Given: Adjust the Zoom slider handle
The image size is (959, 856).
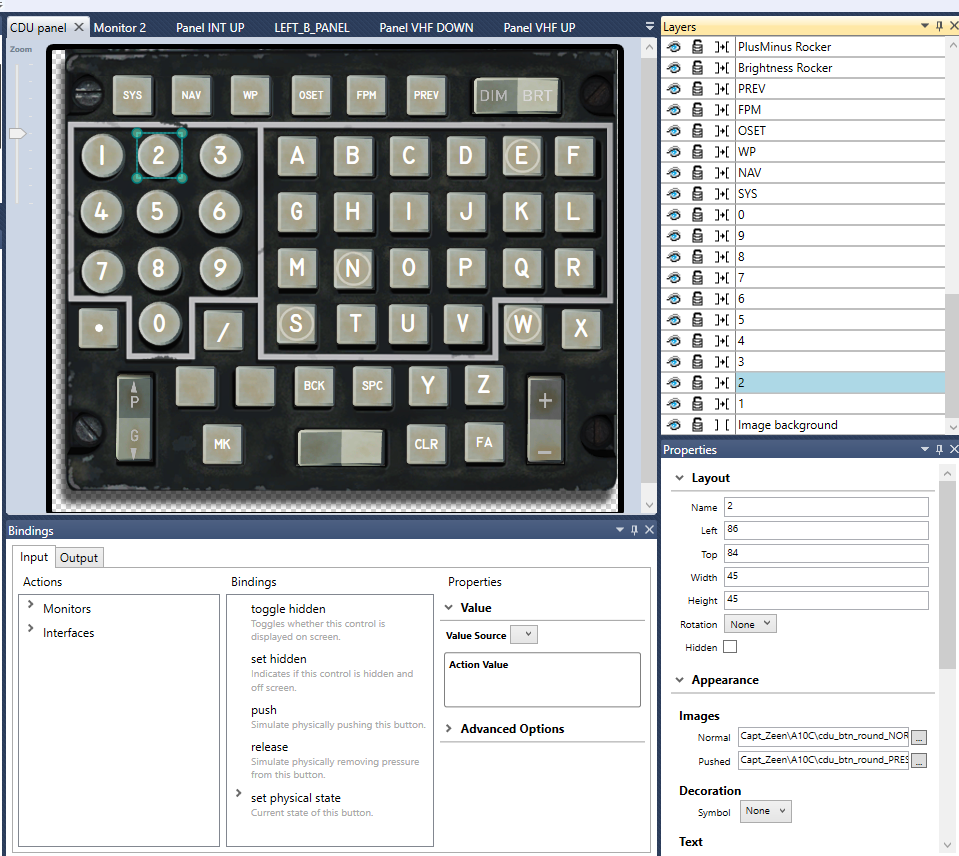Looking at the screenshot, I should point(17,133).
